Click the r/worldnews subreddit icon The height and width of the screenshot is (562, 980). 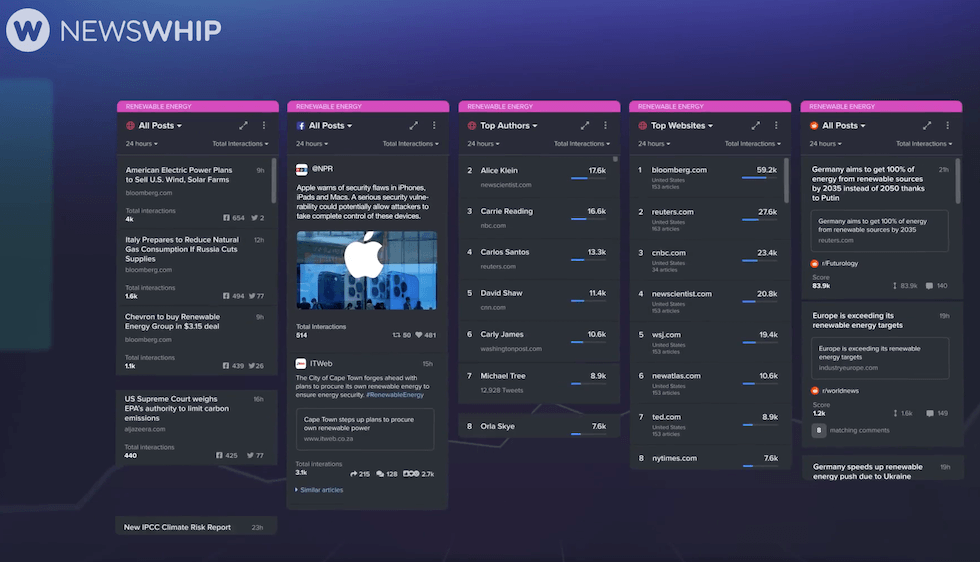(x=815, y=391)
